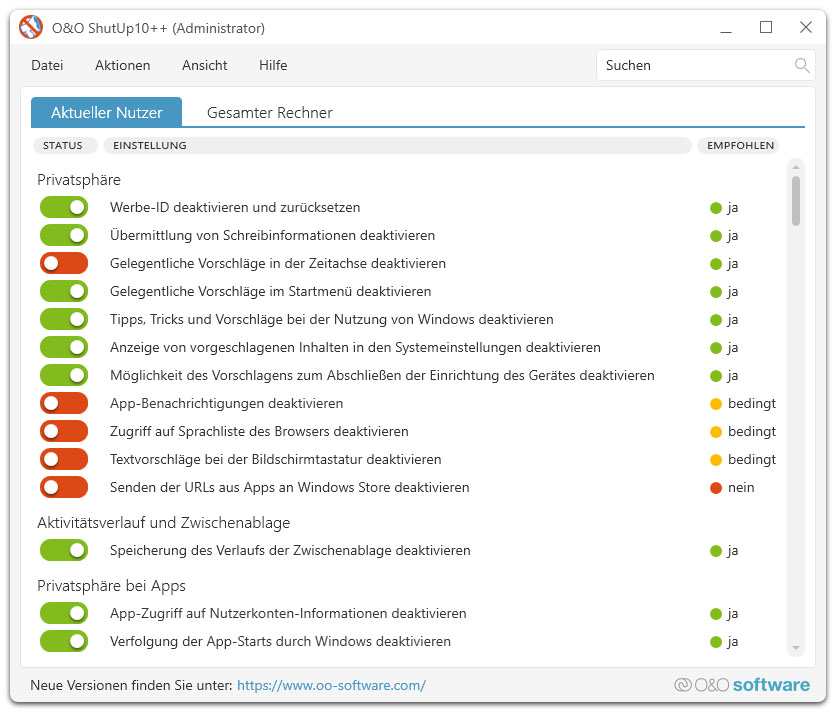Toggle App-Zugriff auf Nutzerkonten-Informationen switch
The width and height of the screenshot is (836, 712).
tap(64, 613)
